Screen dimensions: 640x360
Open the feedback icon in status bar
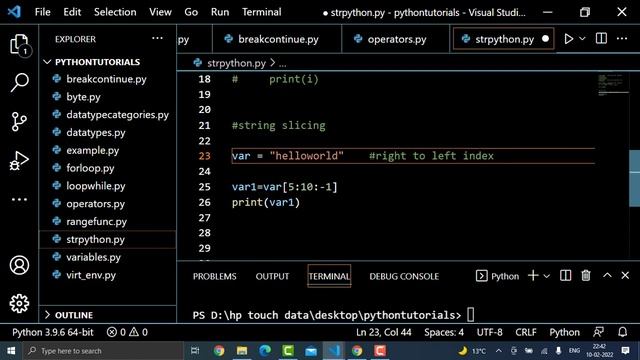(x=598, y=332)
